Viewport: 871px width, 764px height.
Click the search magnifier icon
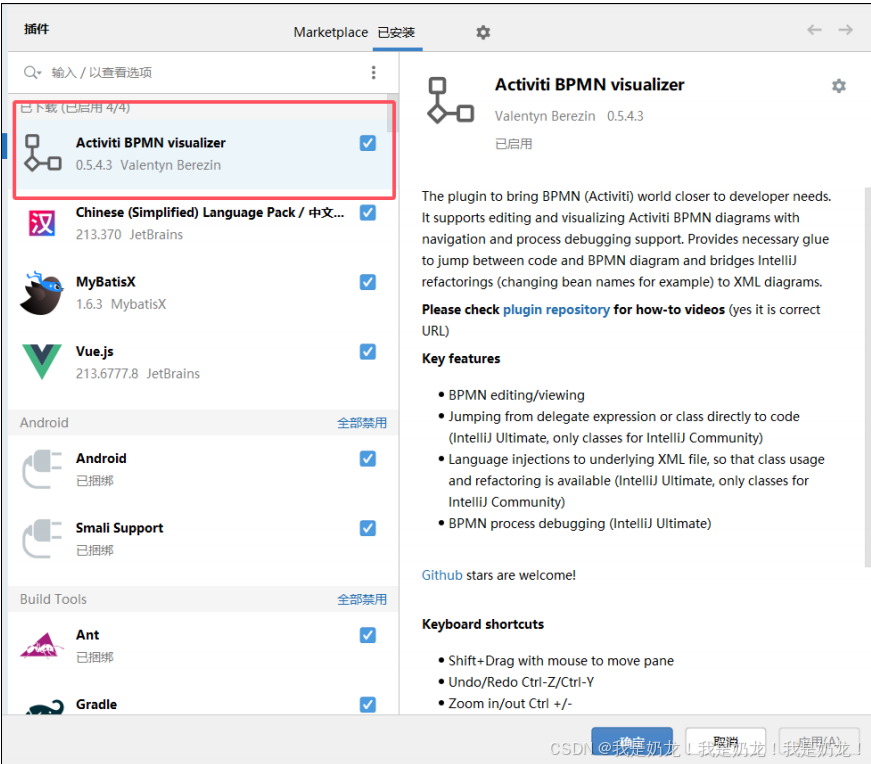pyautogui.click(x=32, y=72)
